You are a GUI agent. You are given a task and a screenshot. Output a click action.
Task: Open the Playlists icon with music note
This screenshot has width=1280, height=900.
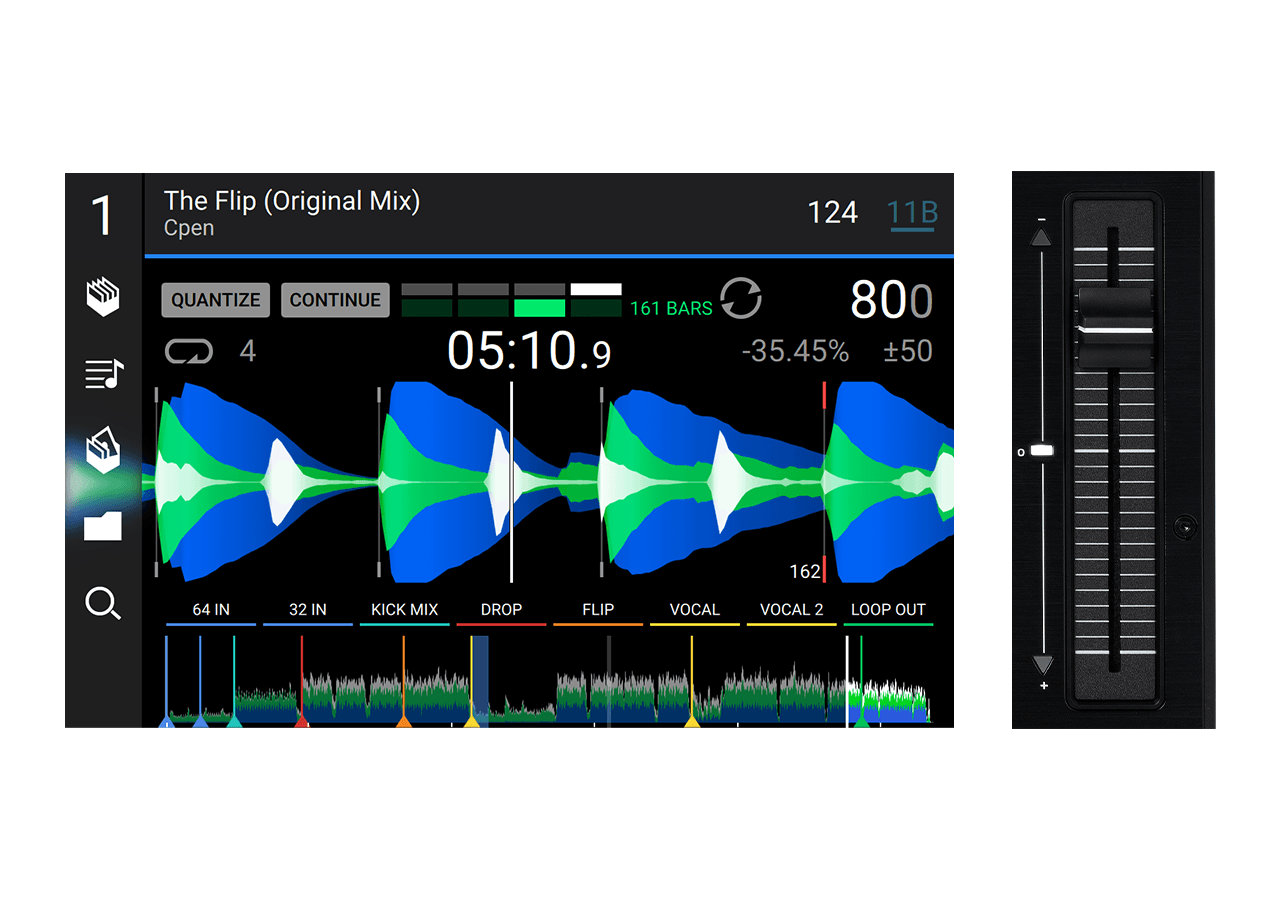(103, 374)
